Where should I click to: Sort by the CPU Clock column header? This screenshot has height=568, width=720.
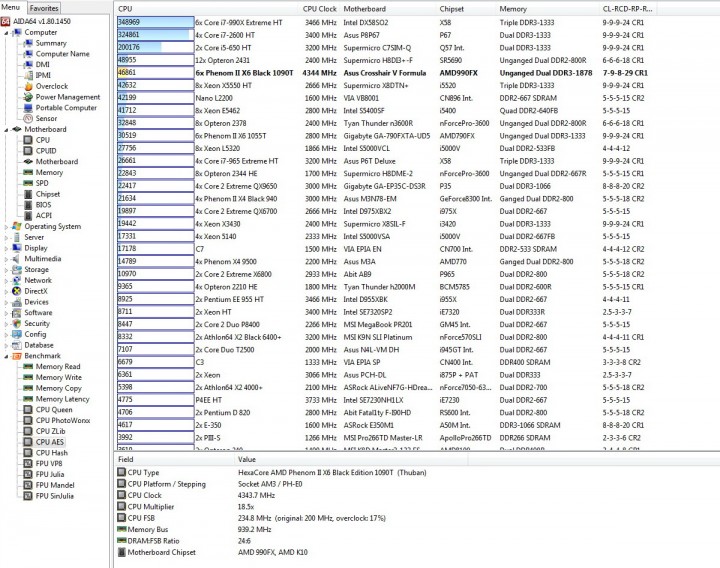click(320, 9)
